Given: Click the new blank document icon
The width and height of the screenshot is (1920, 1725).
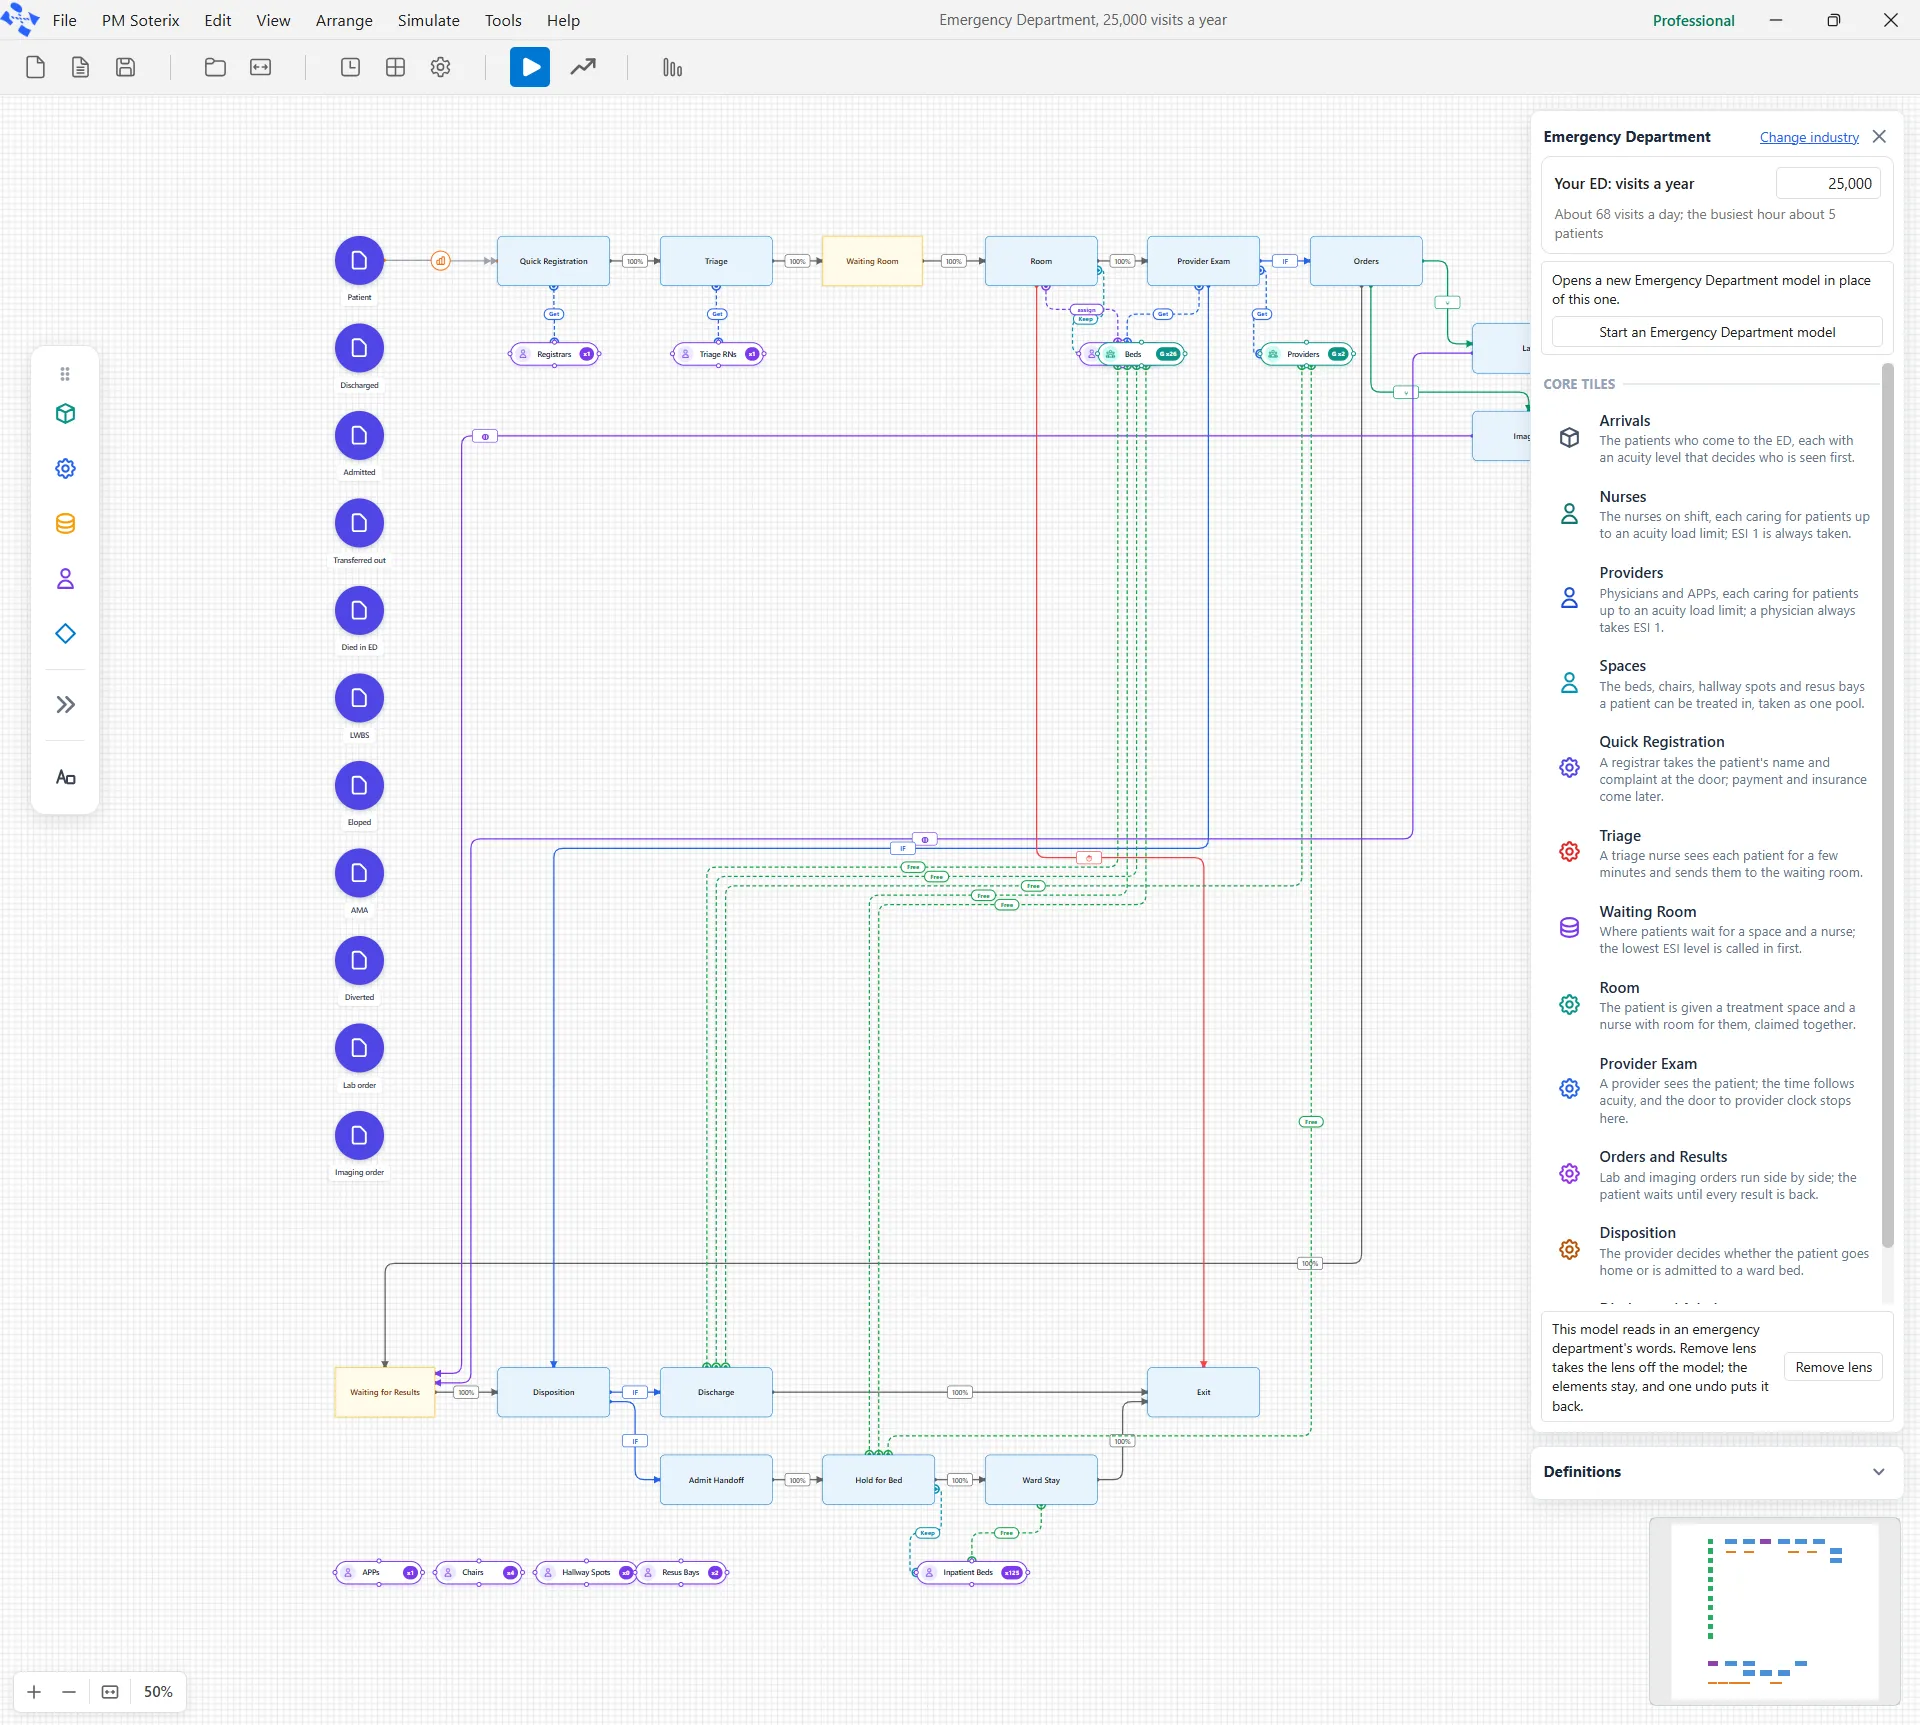Looking at the screenshot, I should point(35,67).
